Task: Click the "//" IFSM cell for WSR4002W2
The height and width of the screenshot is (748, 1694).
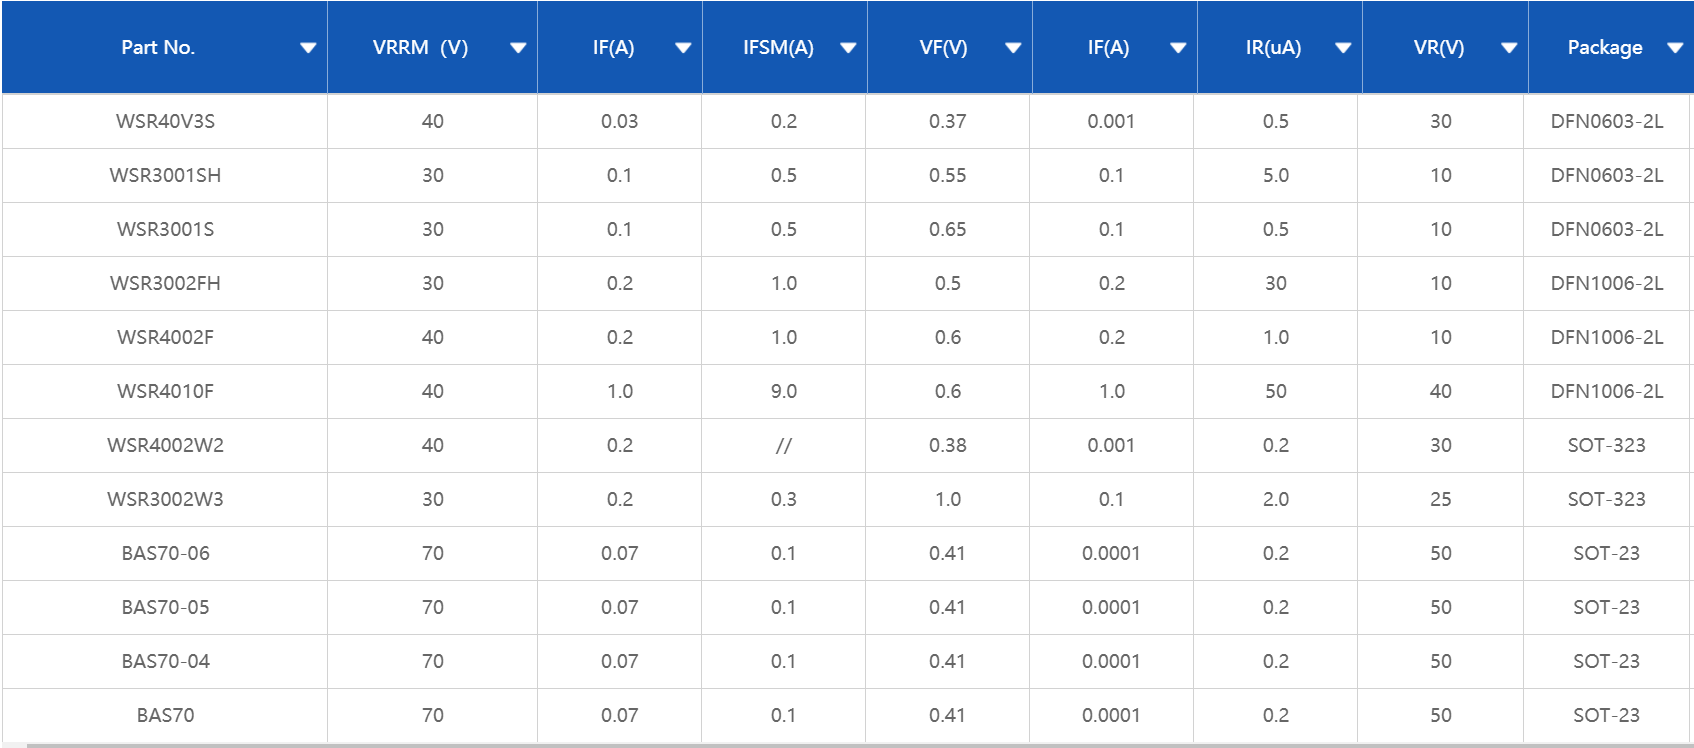Action: 783,445
